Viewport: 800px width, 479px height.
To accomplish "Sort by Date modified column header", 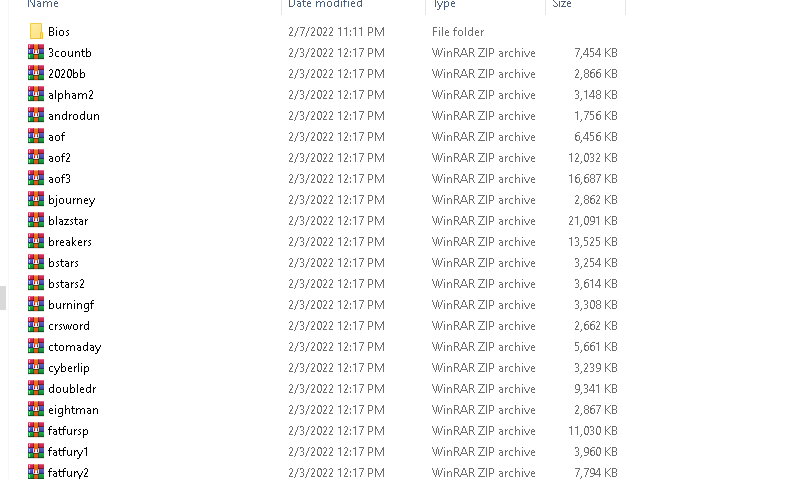I will pyautogui.click(x=325, y=4).
